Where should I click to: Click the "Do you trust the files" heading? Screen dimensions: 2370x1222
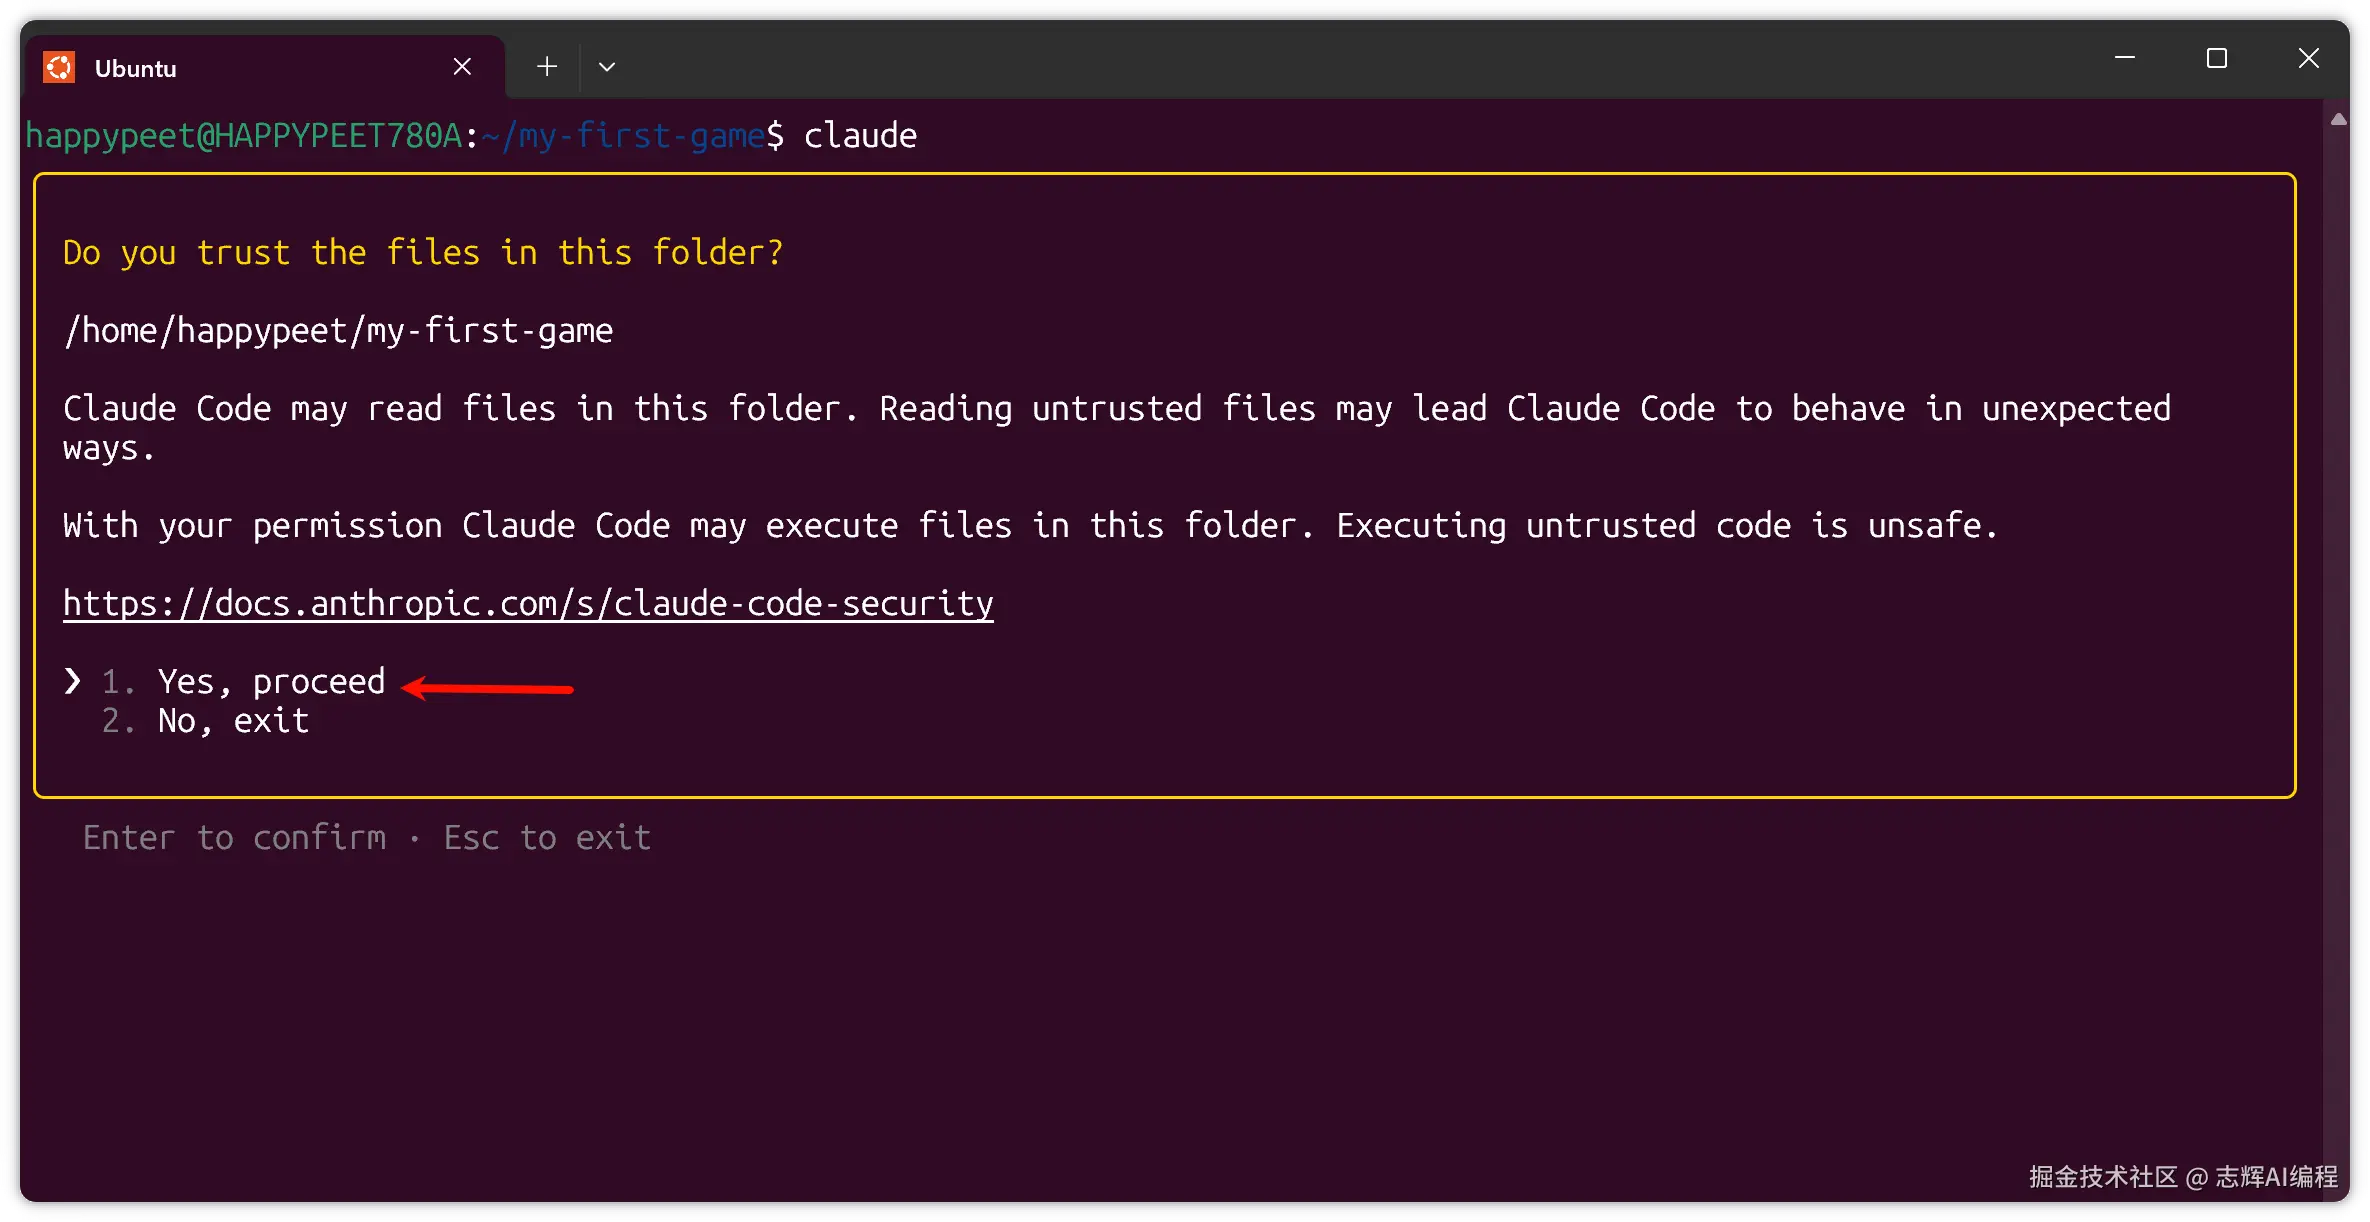click(422, 253)
